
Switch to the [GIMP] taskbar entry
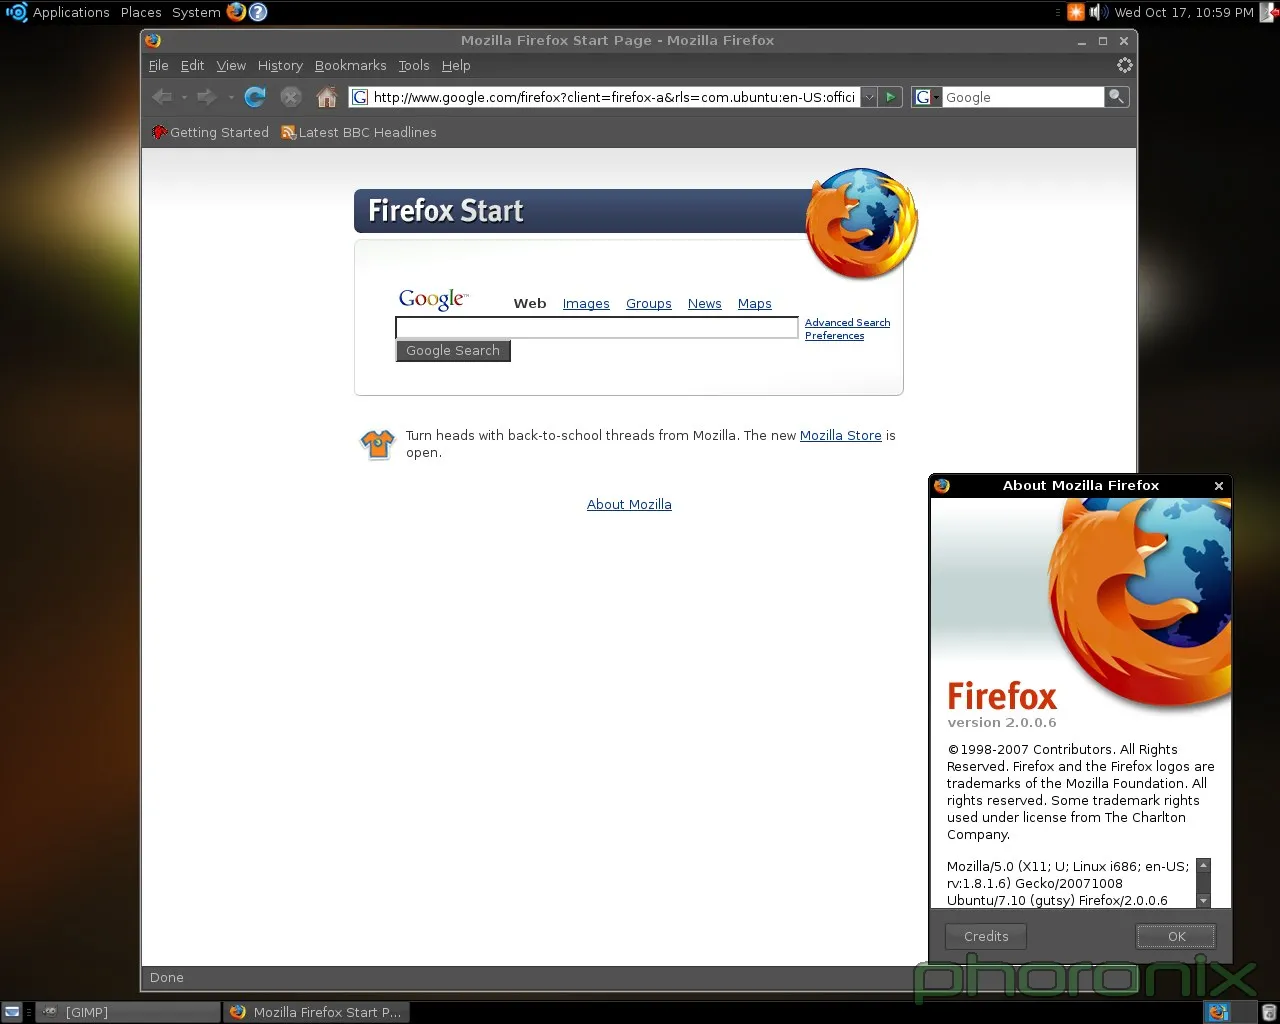(128, 1012)
